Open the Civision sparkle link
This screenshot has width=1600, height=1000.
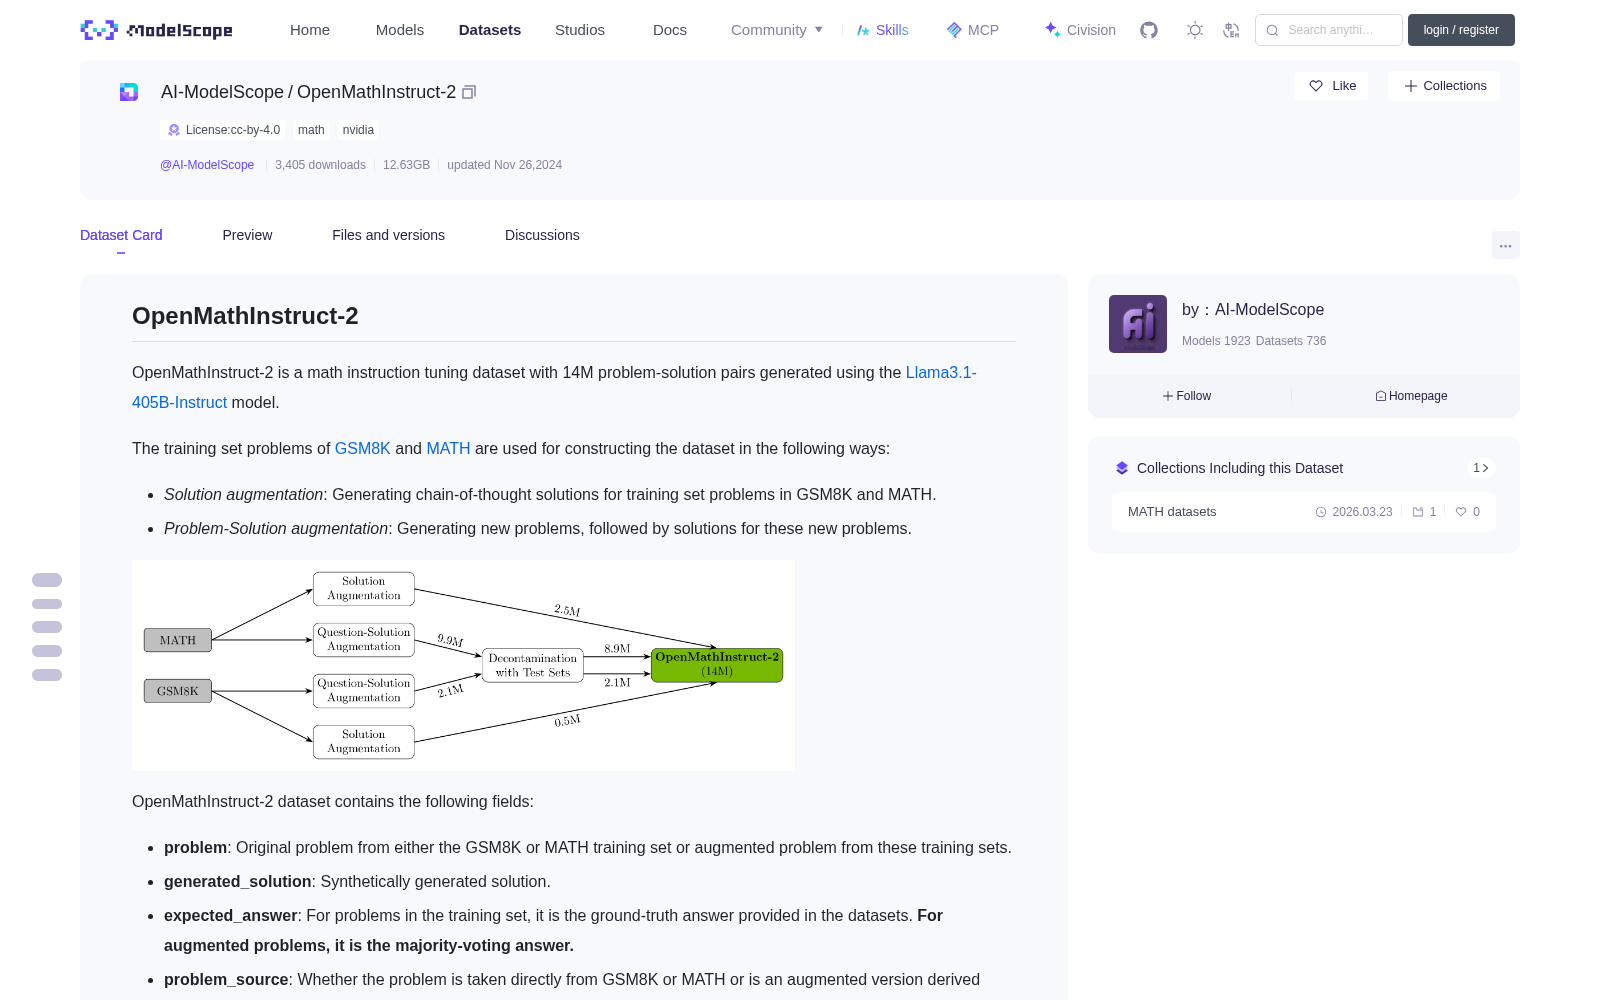(x=1080, y=30)
